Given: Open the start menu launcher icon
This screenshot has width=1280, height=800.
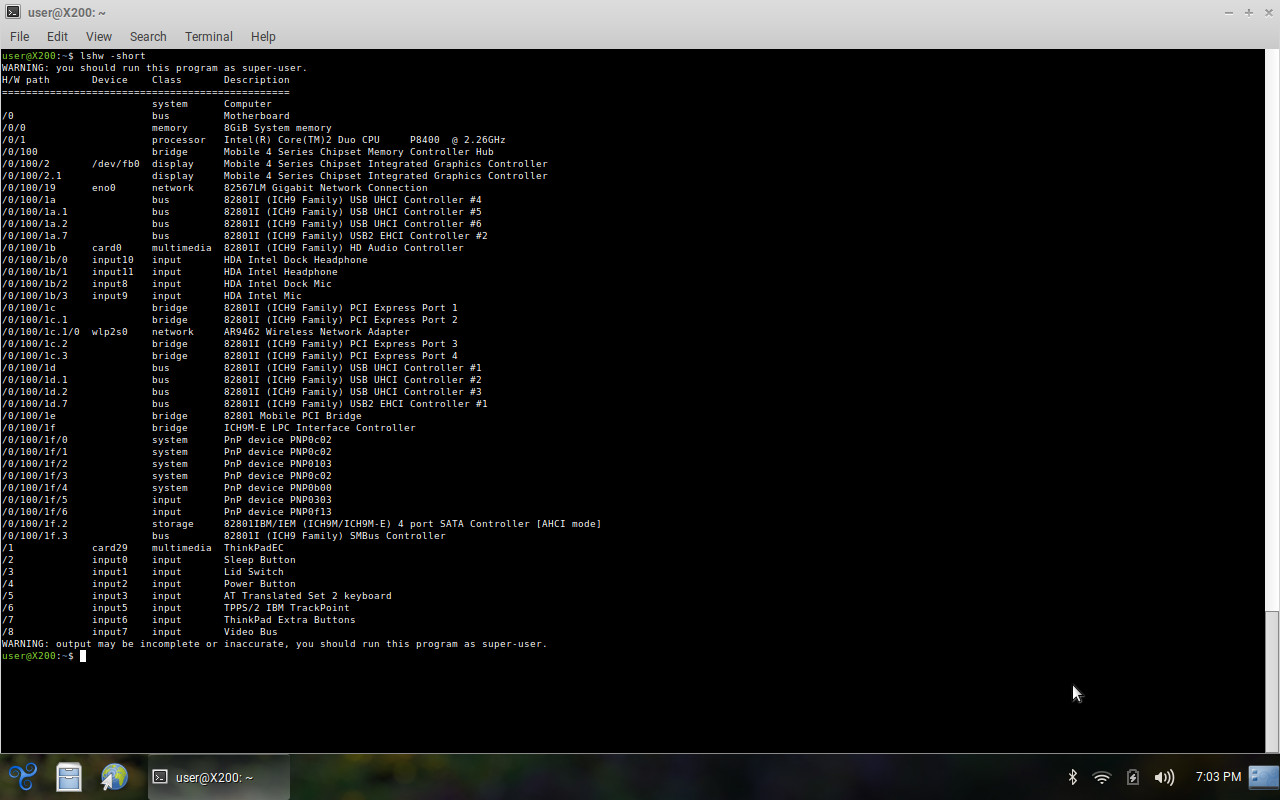Looking at the screenshot, I should (23, 776).
